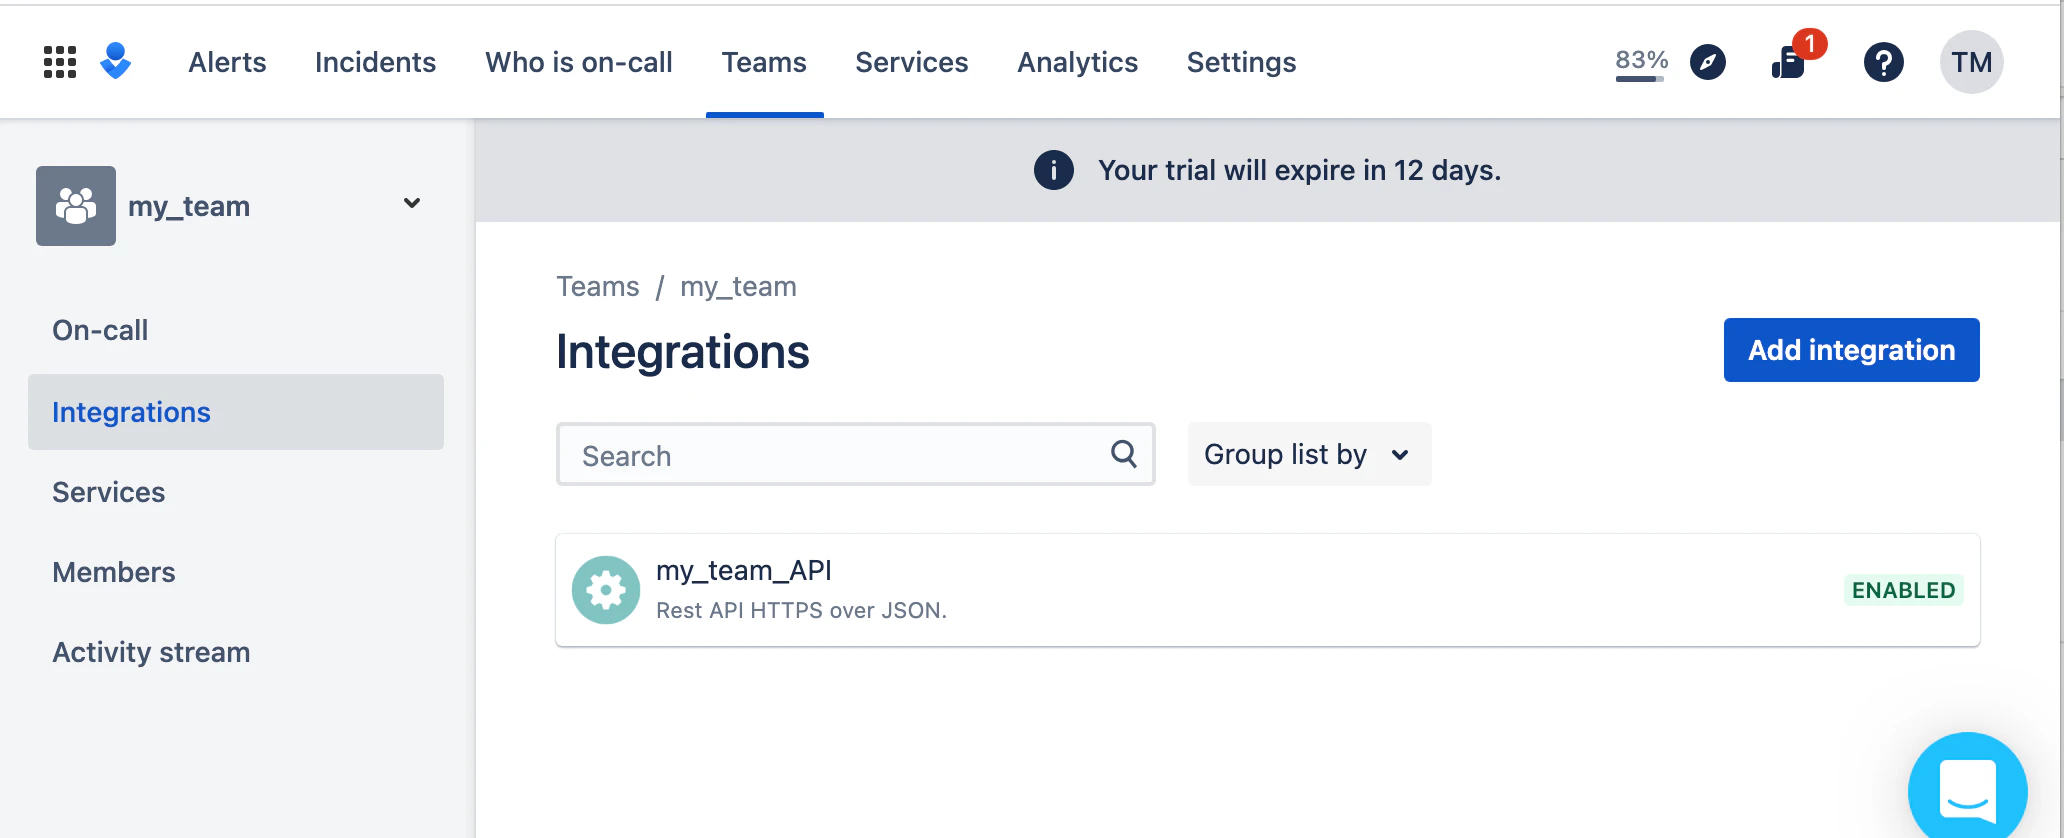Select Integrations in the sidebar
This screenshot has height=838, width=2064.
click(236, 412)
